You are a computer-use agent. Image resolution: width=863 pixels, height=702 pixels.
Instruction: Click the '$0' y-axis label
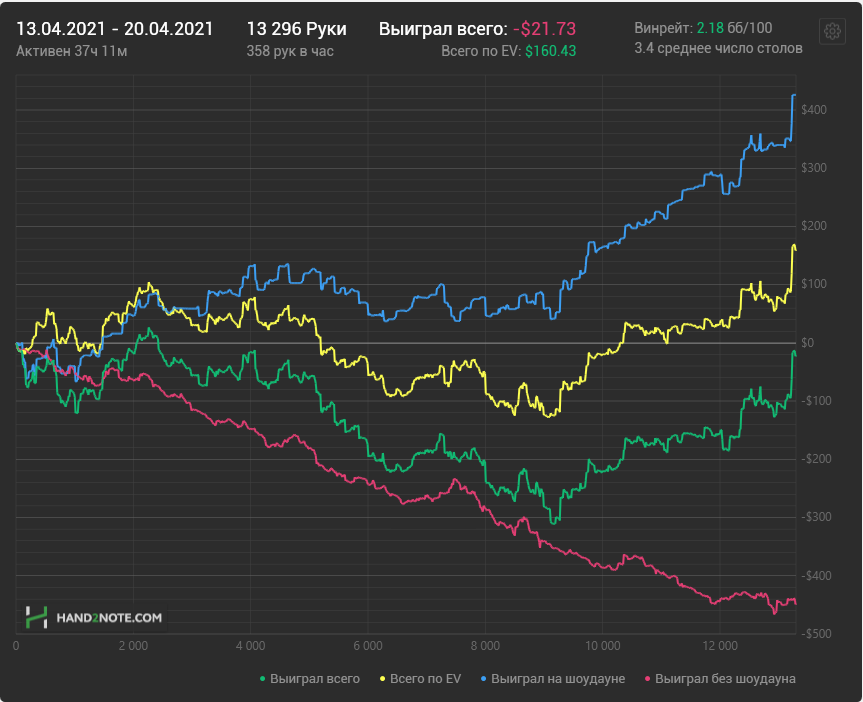807,342
